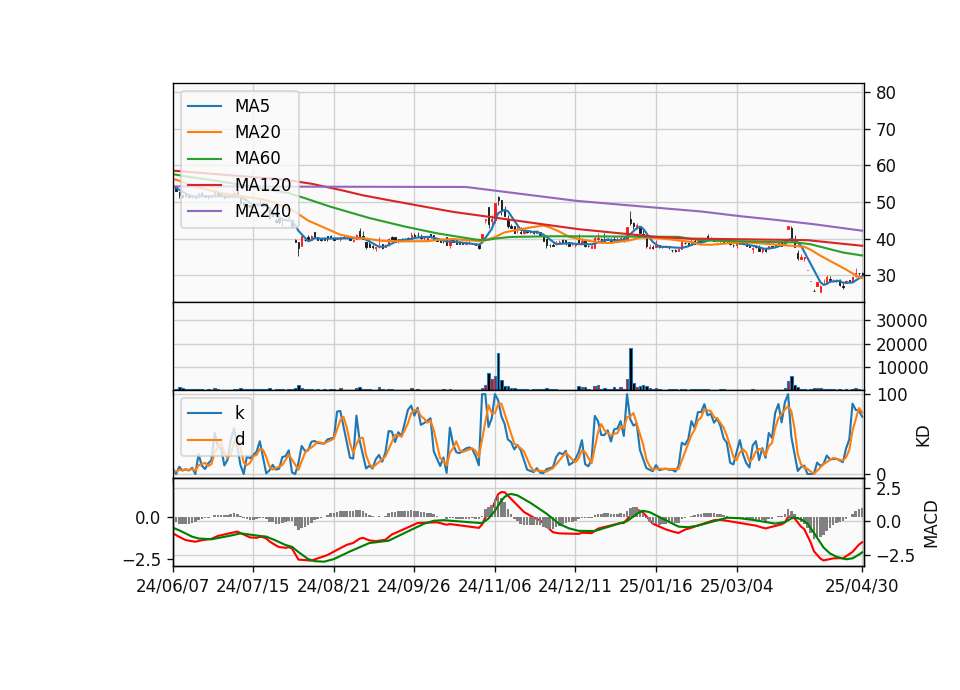Image resolution: width=960 pixels, height=690 pixels.
Task: Click the 24/09/26 date label
Action: (x=413, y=586)
